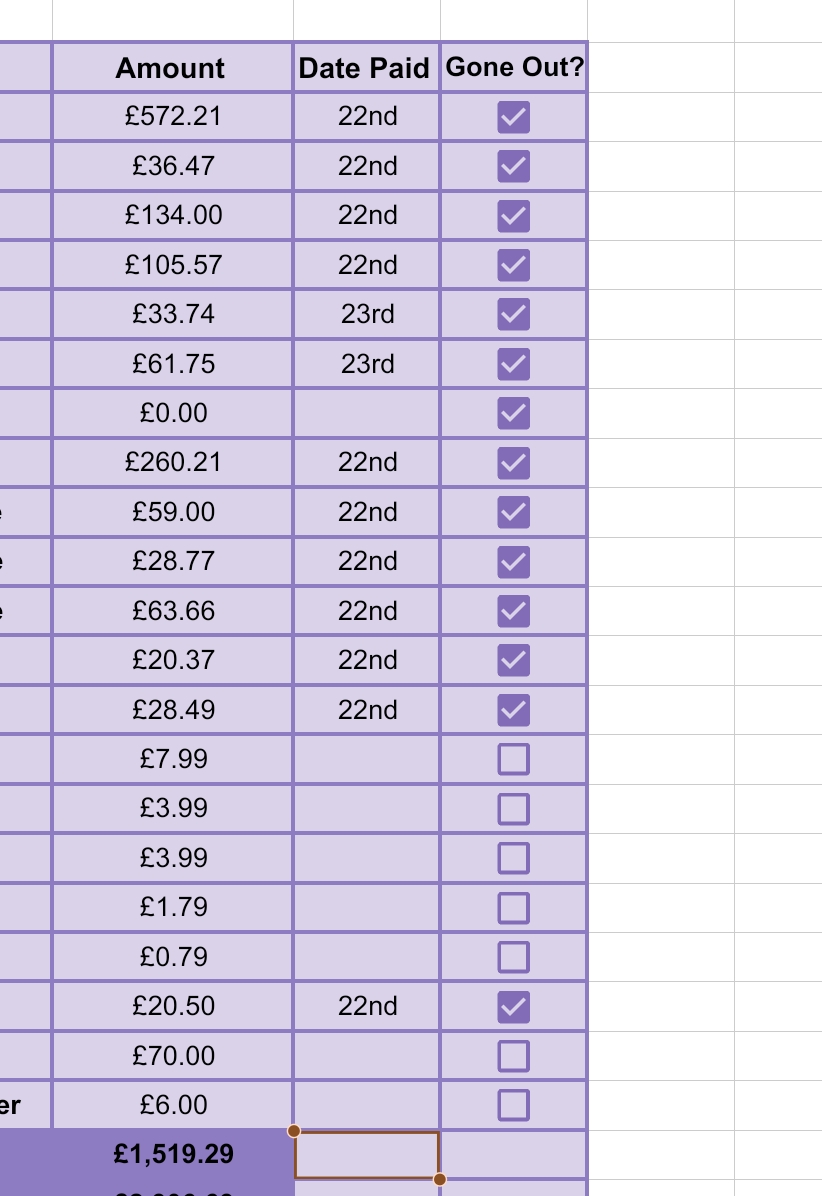Click the top-left selection handle of highlighted cell

point(294,1130)
